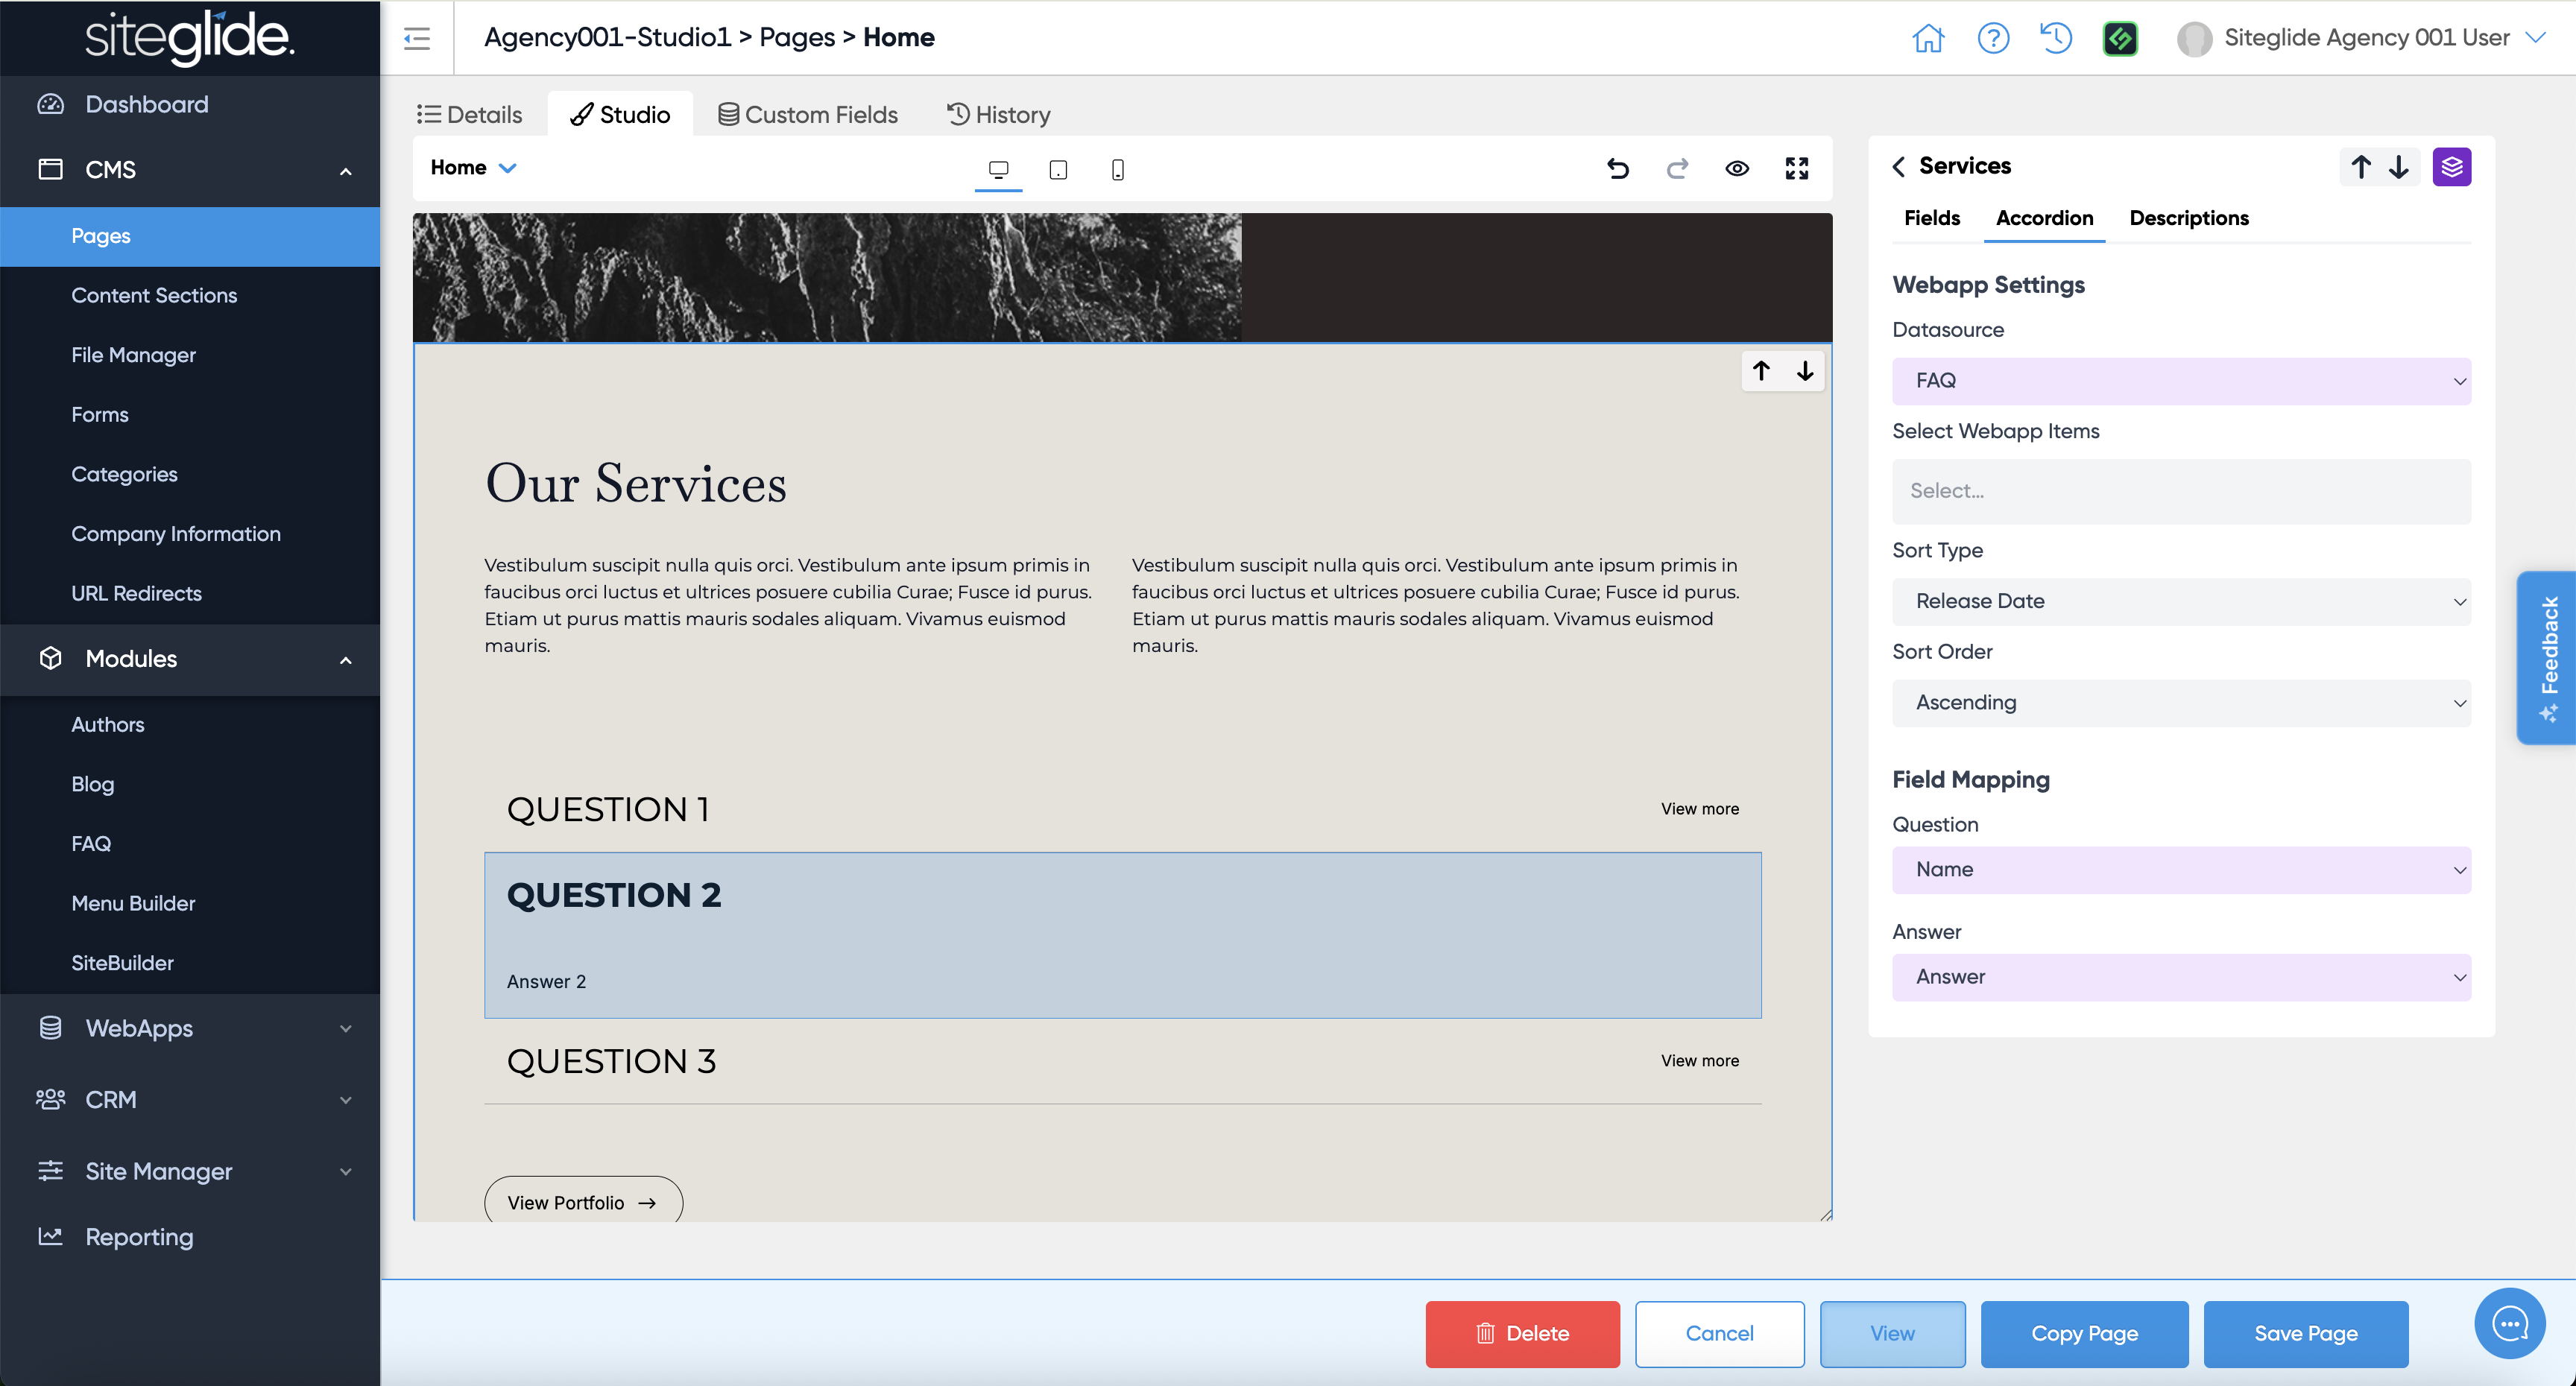This screenshot has width=2576, height=1386.
Task: Switch to mobile device preview
Action: coord(1117,170)
